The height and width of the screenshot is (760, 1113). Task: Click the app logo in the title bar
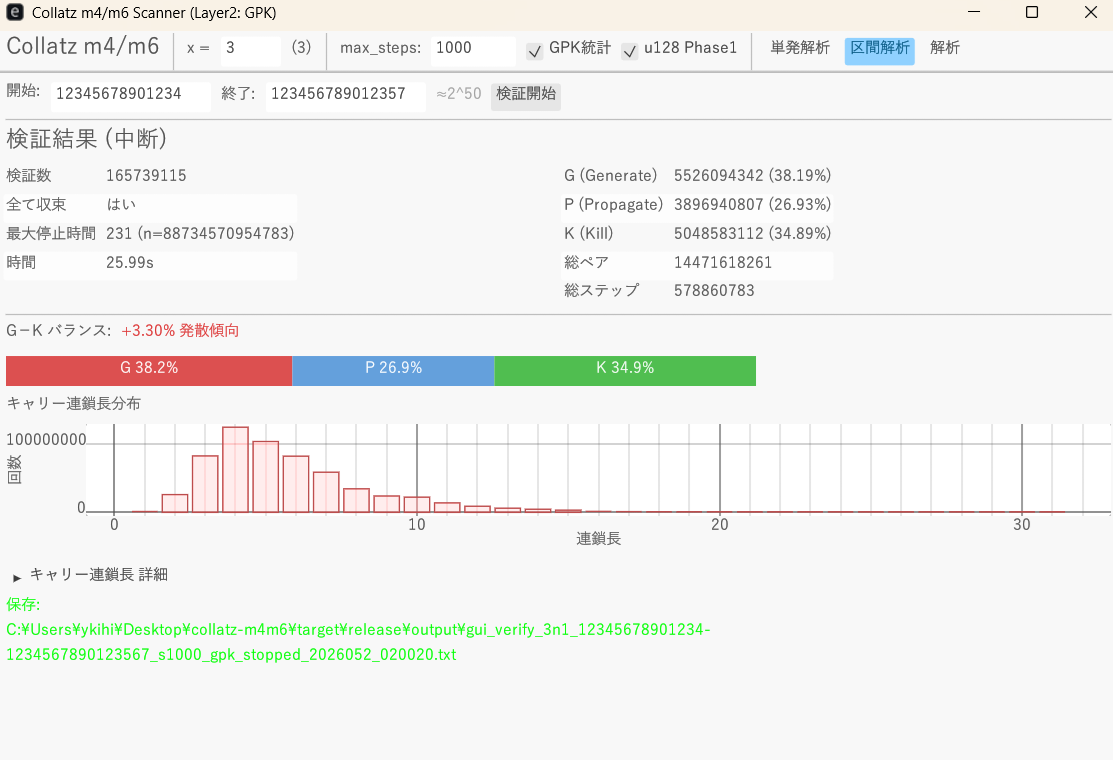coord(13,13)
